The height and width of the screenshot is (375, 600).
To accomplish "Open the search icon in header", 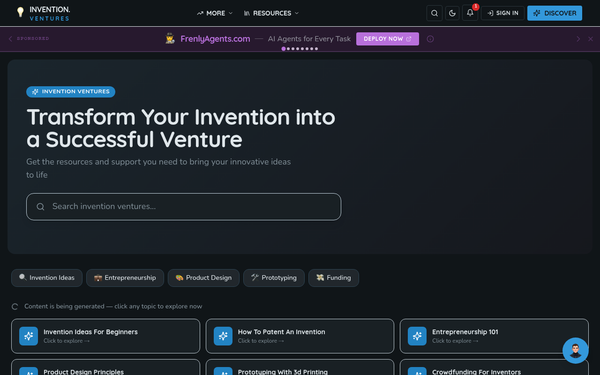I will click(x=434, y=13).
